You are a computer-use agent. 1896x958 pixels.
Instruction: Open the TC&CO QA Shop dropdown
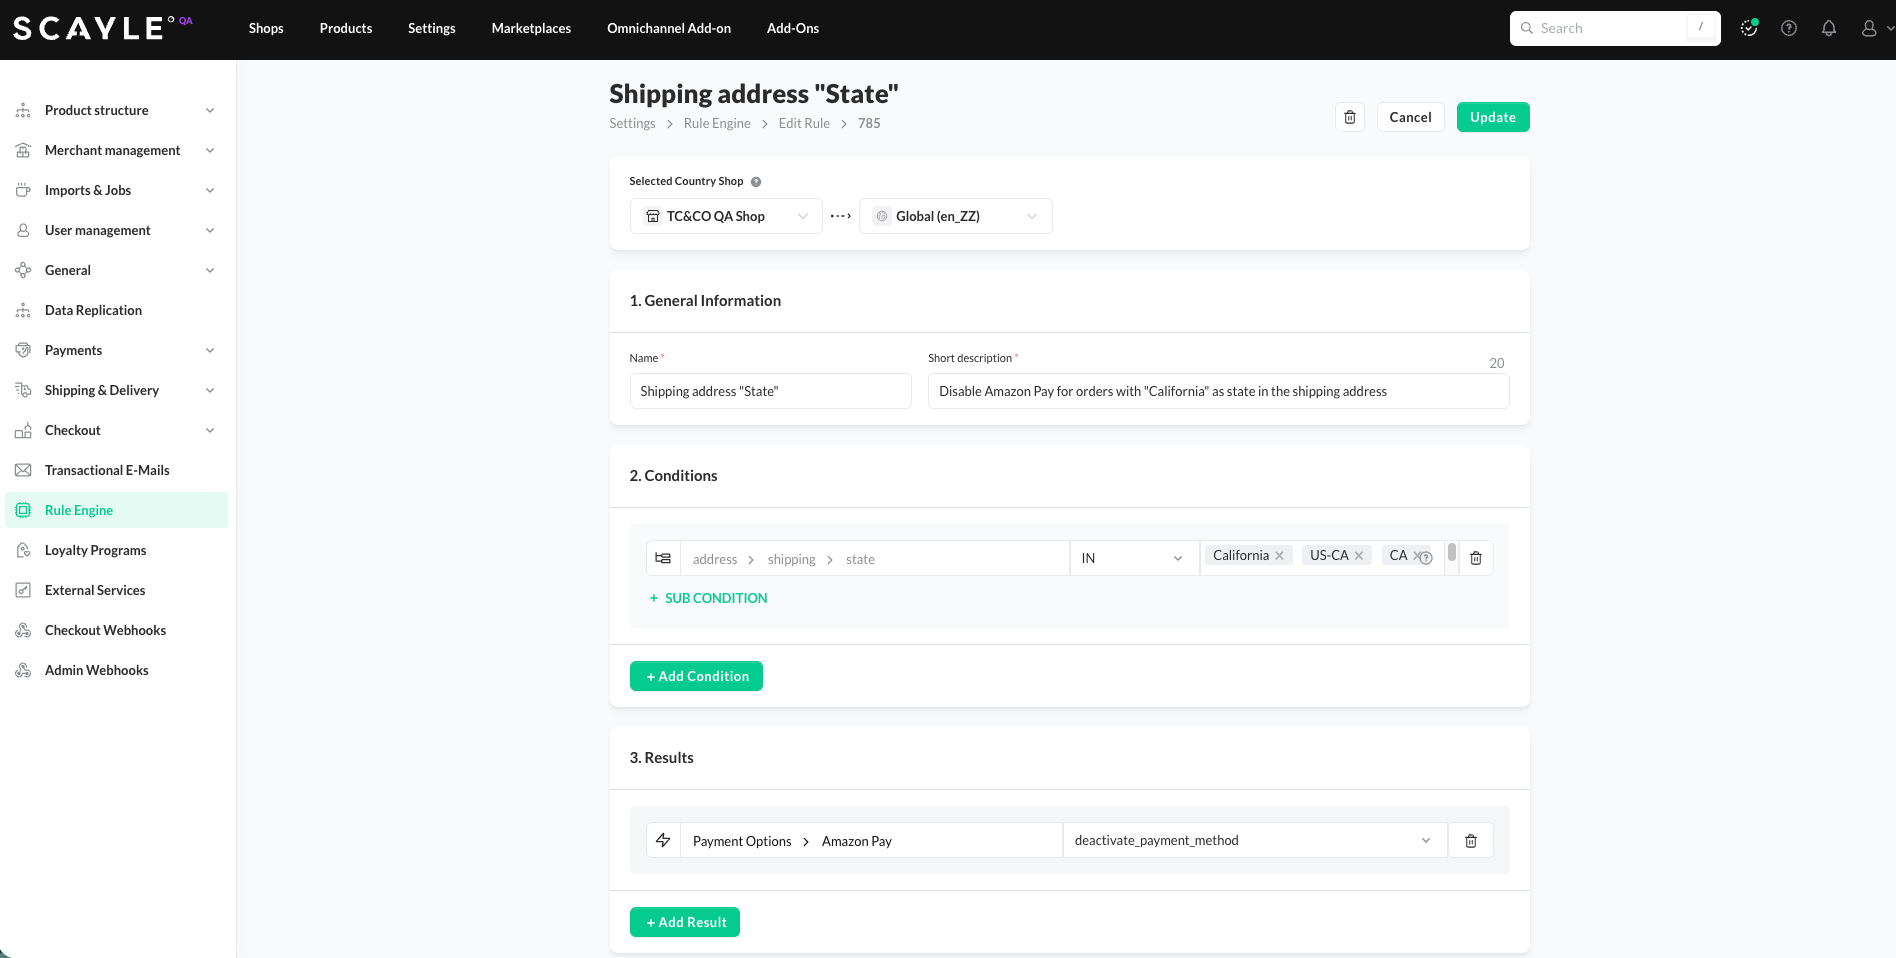(726, 216)
